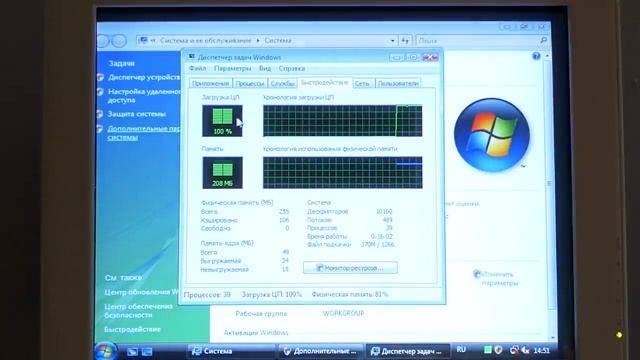Viewport: 640px width, 360px height.
Task: Open Настройка удаленного доступа link
Action: point(144,96)
